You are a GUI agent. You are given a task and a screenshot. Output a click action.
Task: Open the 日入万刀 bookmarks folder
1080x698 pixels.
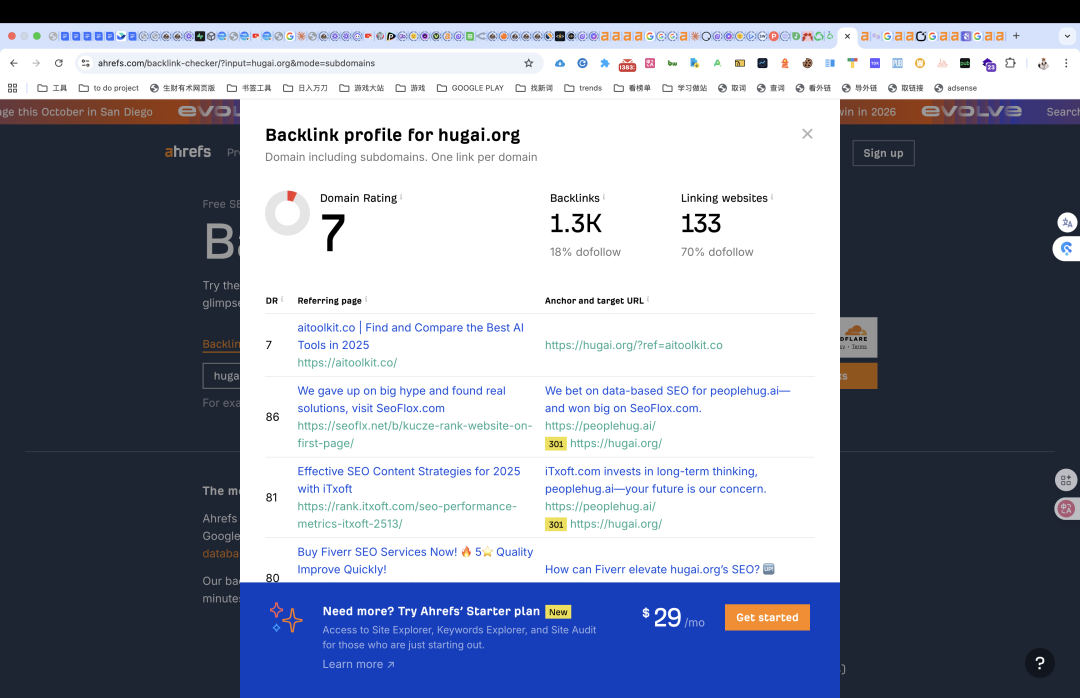click(x=305, y=88)
